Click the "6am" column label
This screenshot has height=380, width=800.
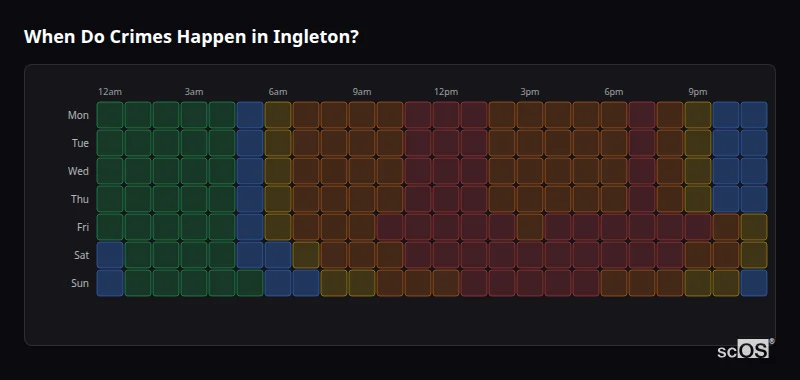[278, 92]
